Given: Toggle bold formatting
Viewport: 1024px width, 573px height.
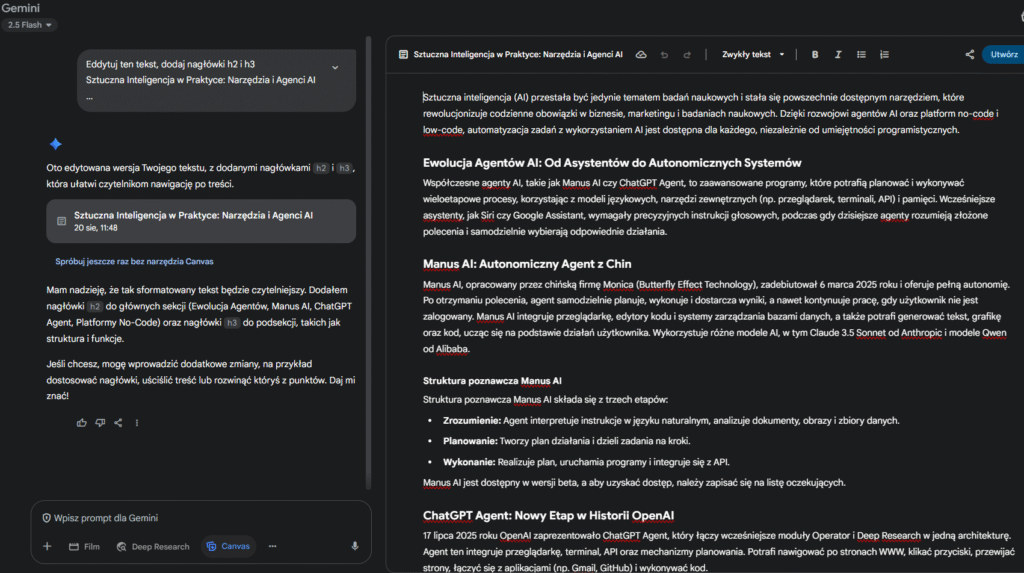Looking at the screenshot, I should (x=814, y=55).
